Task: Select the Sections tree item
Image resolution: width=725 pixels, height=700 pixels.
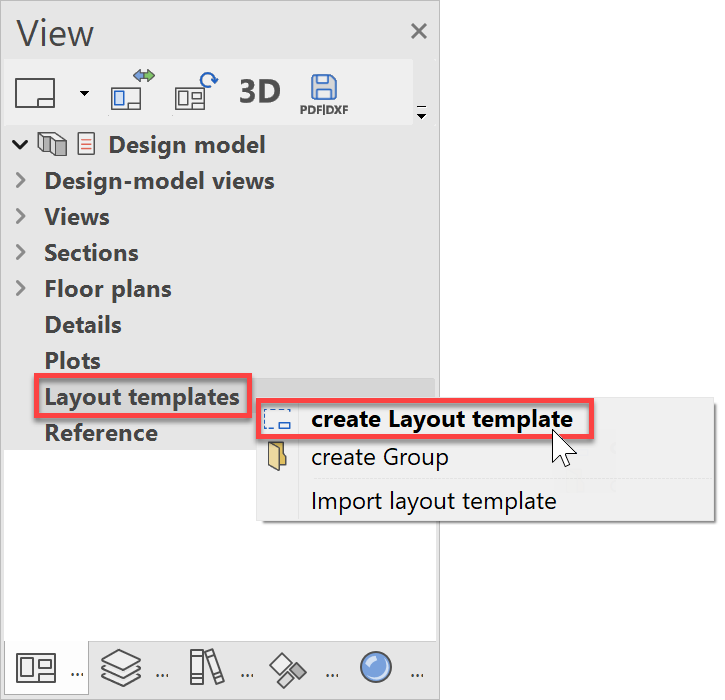Action: tap(91, 253)
